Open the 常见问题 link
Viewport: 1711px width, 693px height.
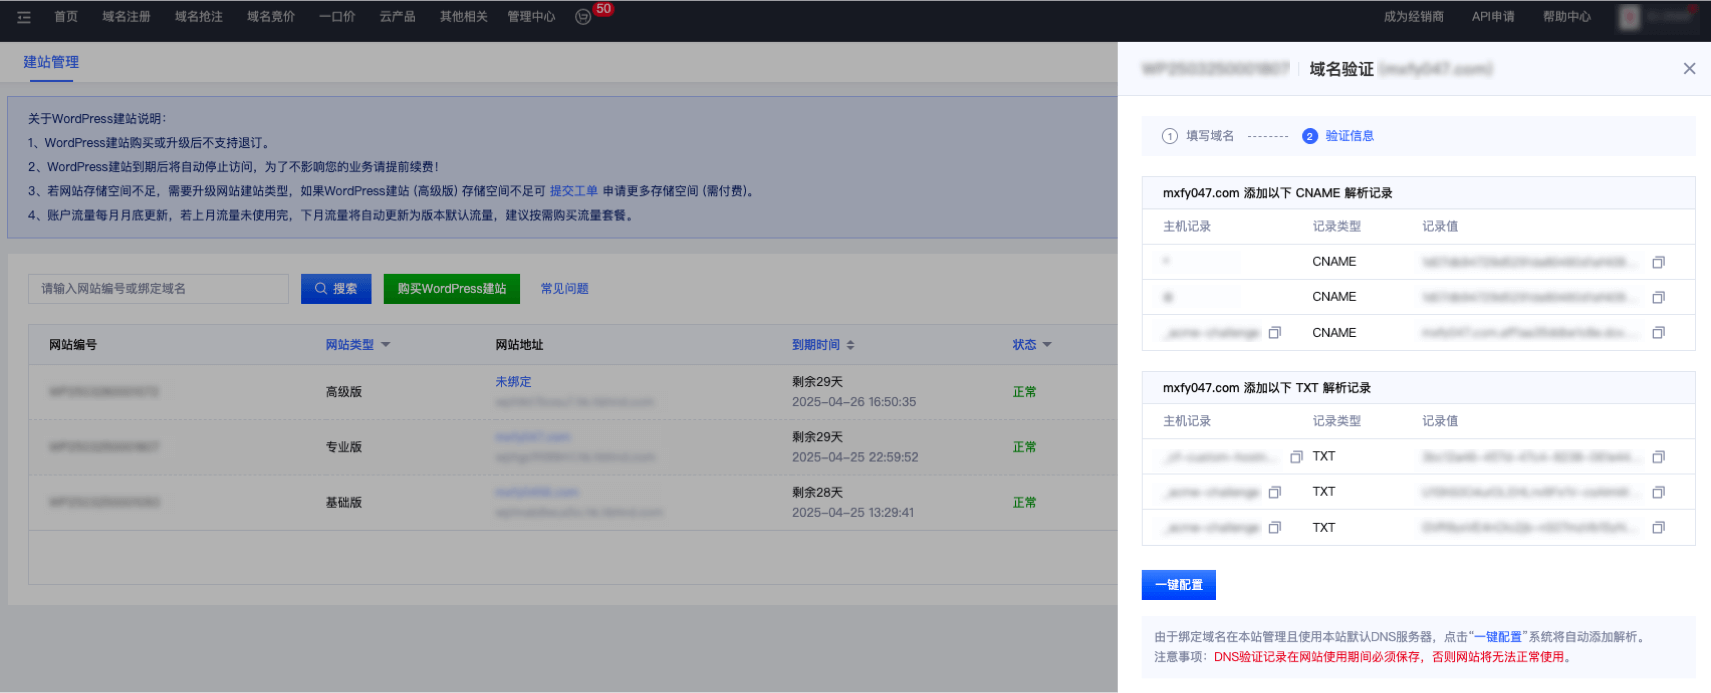pyautogui.click(x=564, y=289)
